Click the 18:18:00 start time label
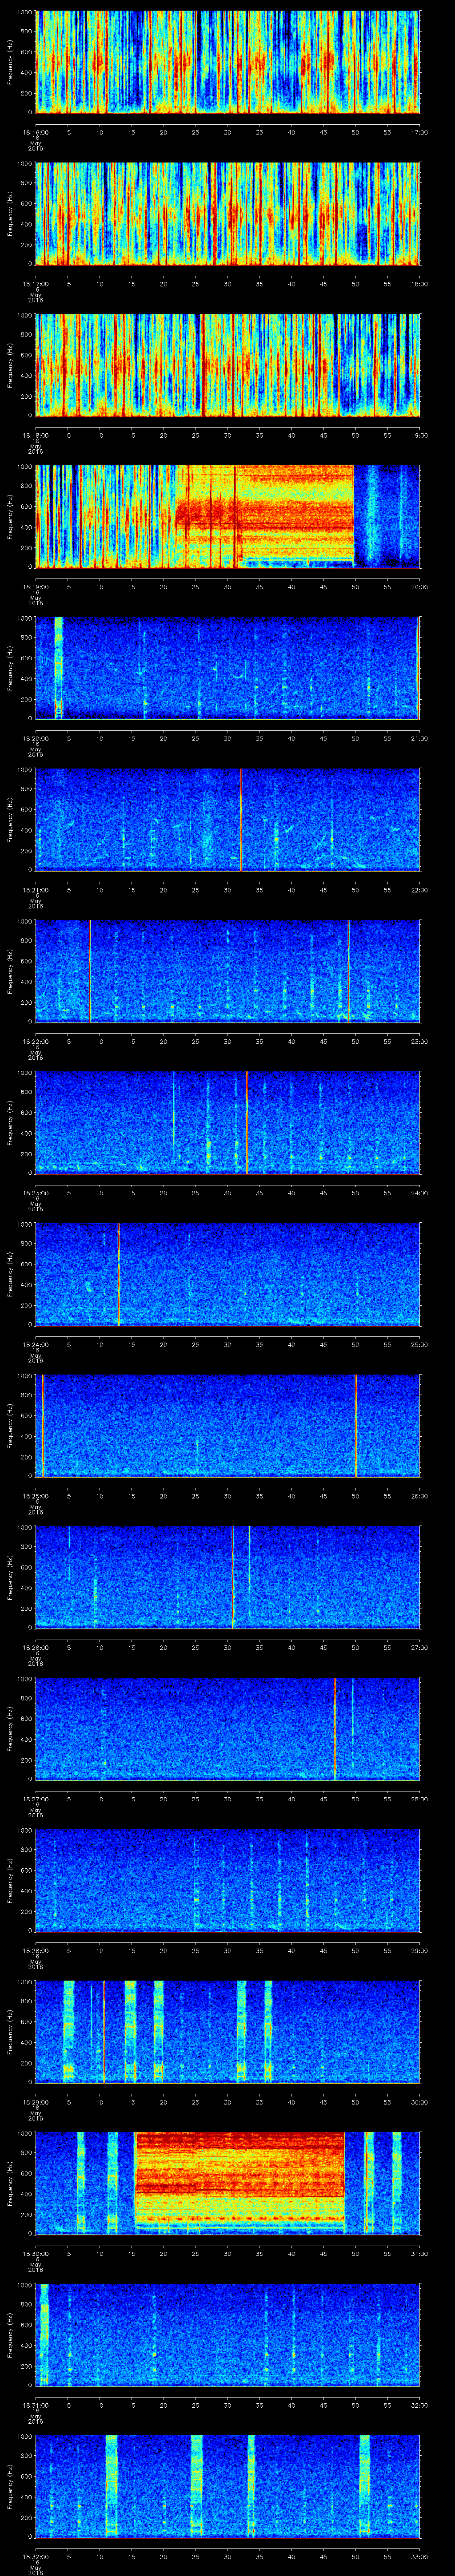 [x=36, y=435]
